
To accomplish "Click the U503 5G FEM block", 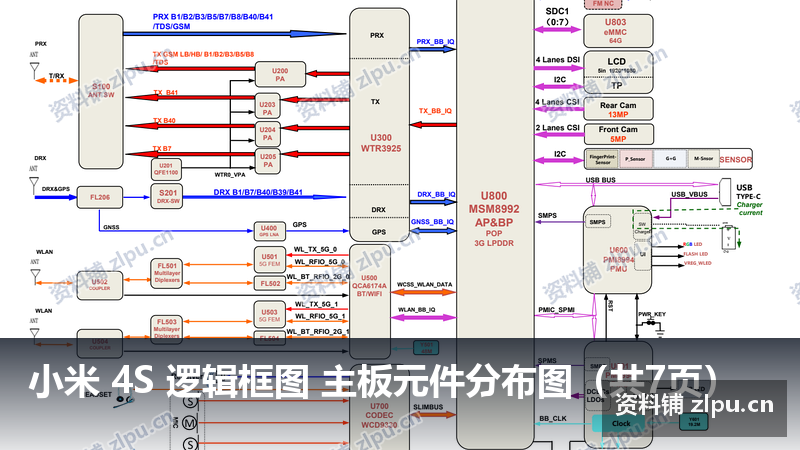I will 269,315.
